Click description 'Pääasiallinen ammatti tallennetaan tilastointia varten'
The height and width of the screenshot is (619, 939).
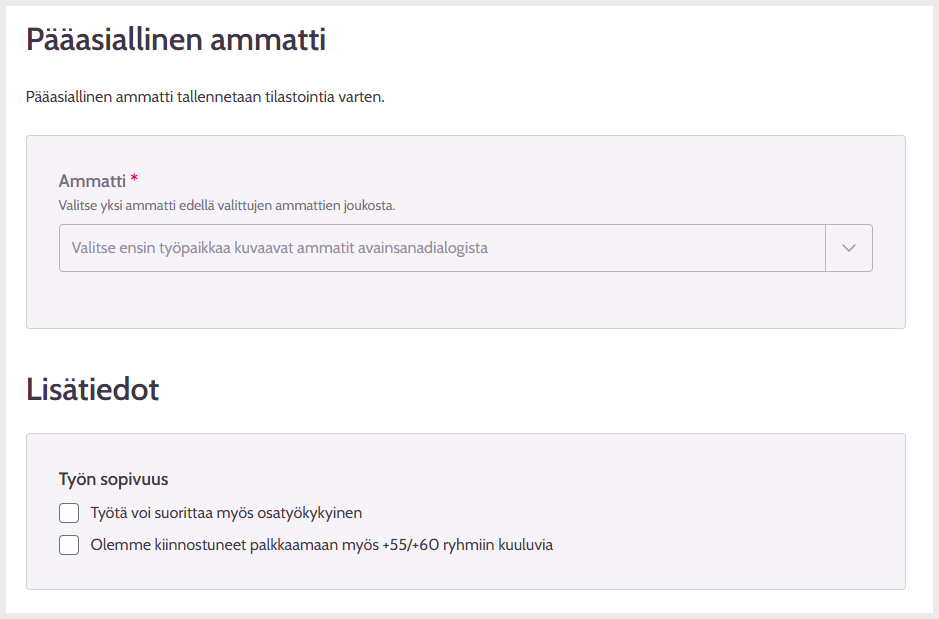click(x=205, y=97)
